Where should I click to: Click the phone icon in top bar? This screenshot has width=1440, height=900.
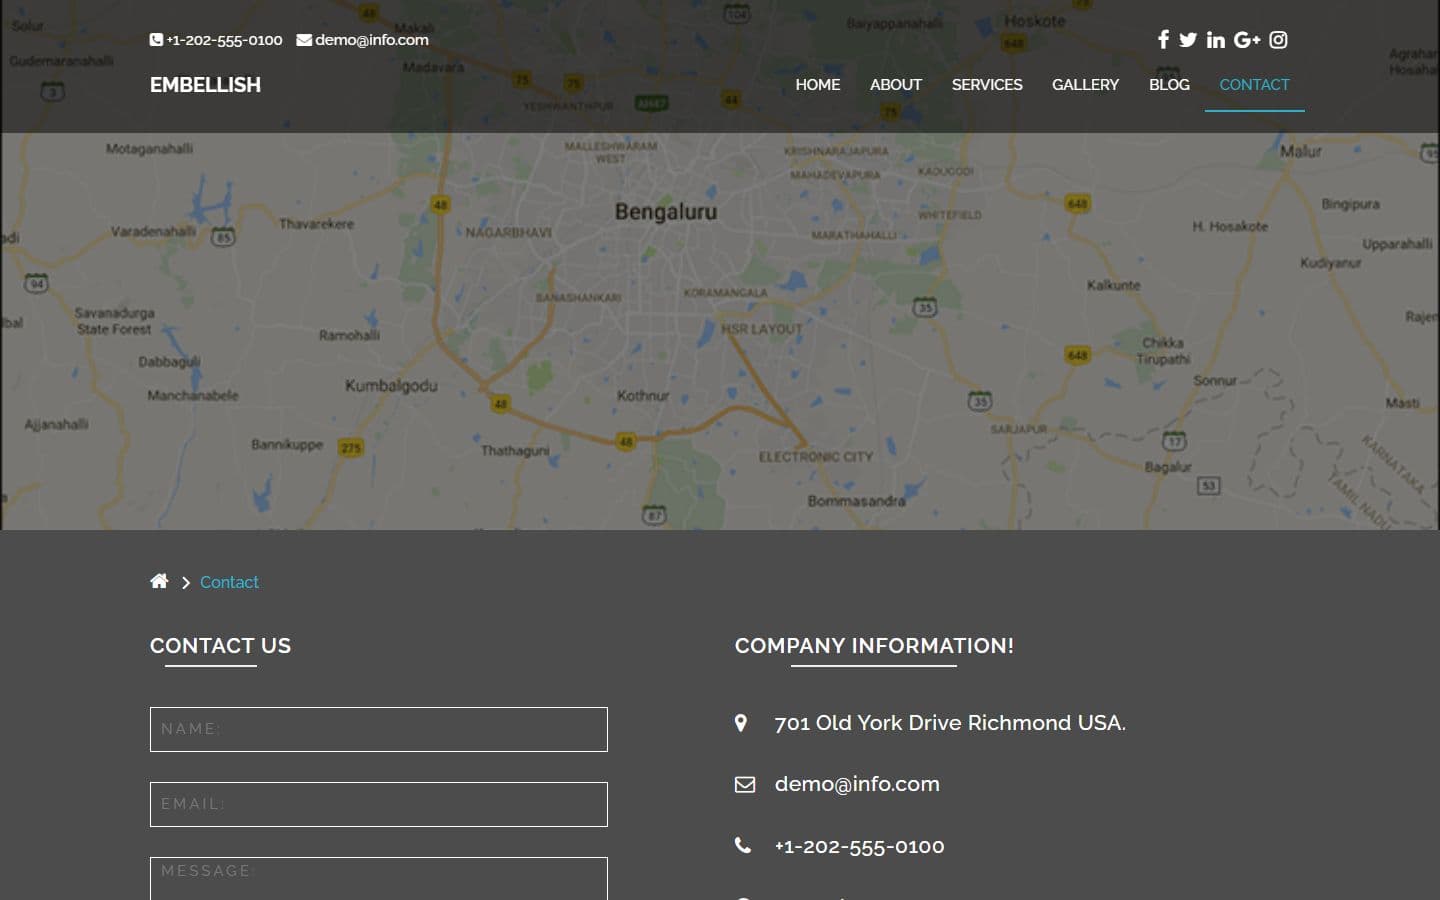[156, 40]
